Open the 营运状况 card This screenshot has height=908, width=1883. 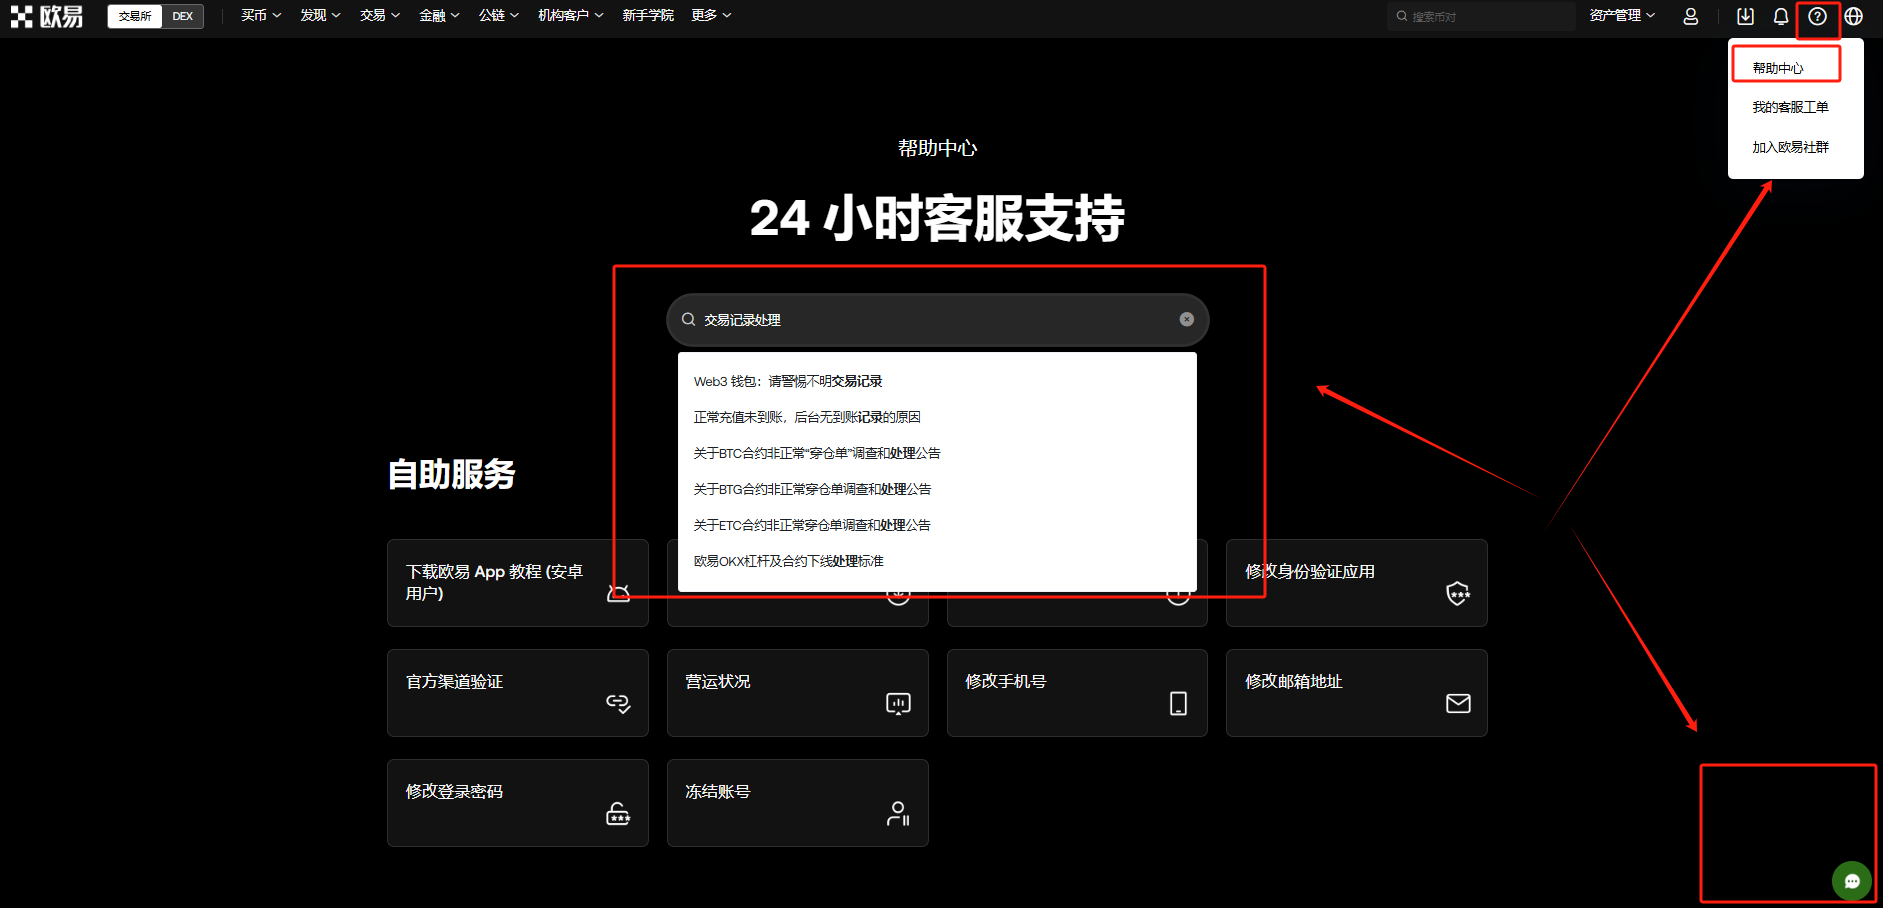click(797, 693)
